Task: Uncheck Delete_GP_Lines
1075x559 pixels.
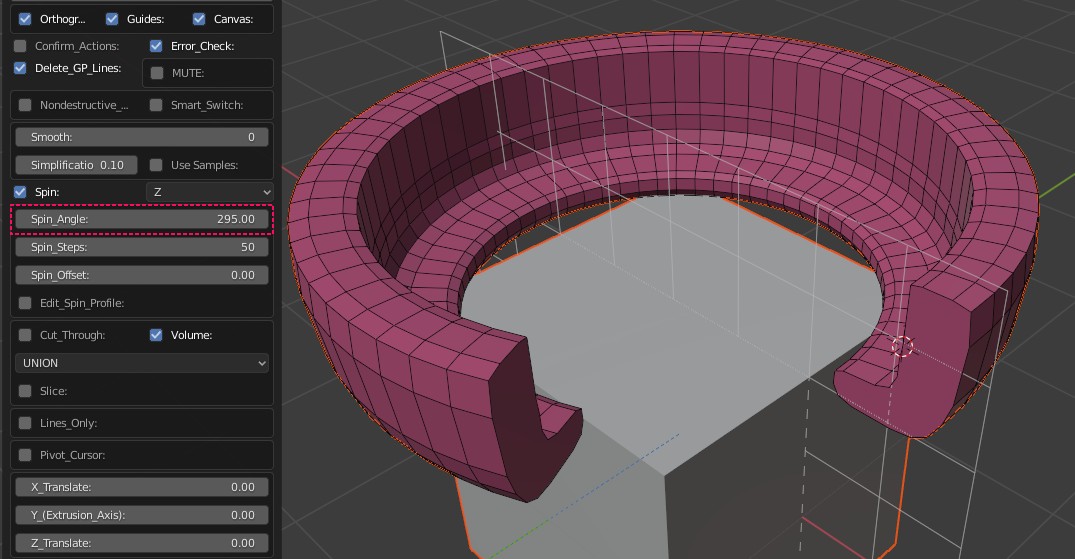Action: pyautogui.click(x=21, y=68)
